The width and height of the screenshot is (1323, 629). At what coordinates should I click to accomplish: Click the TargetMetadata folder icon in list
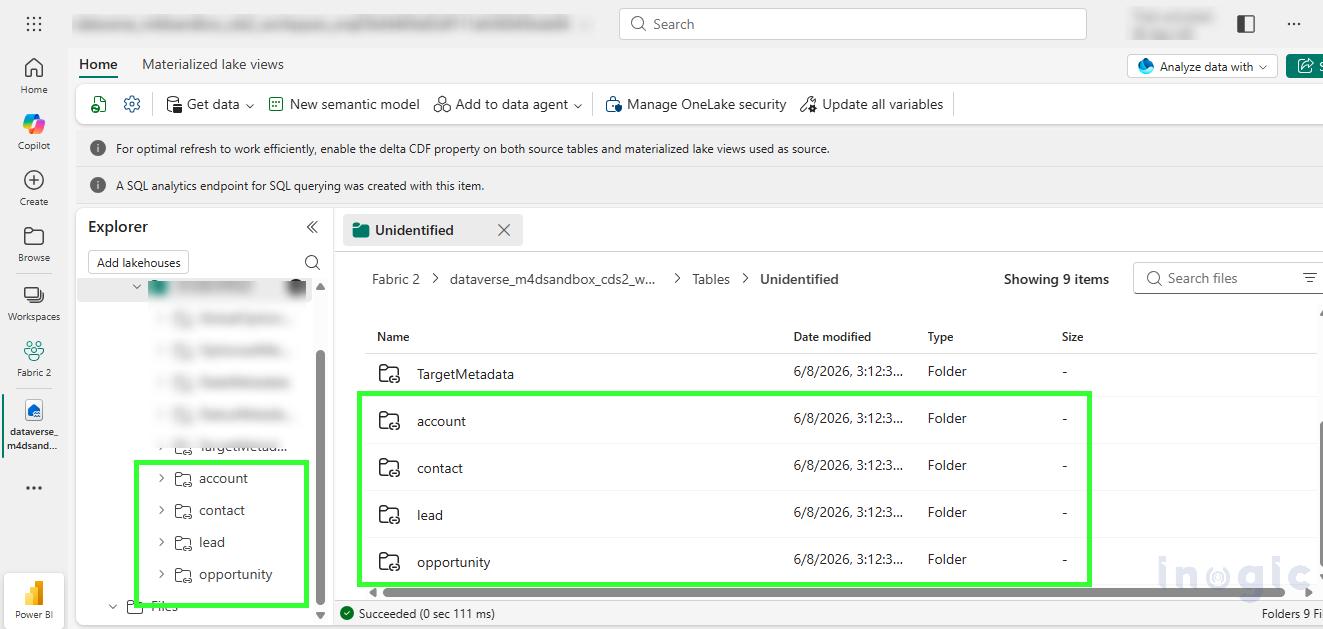(389, 373)
